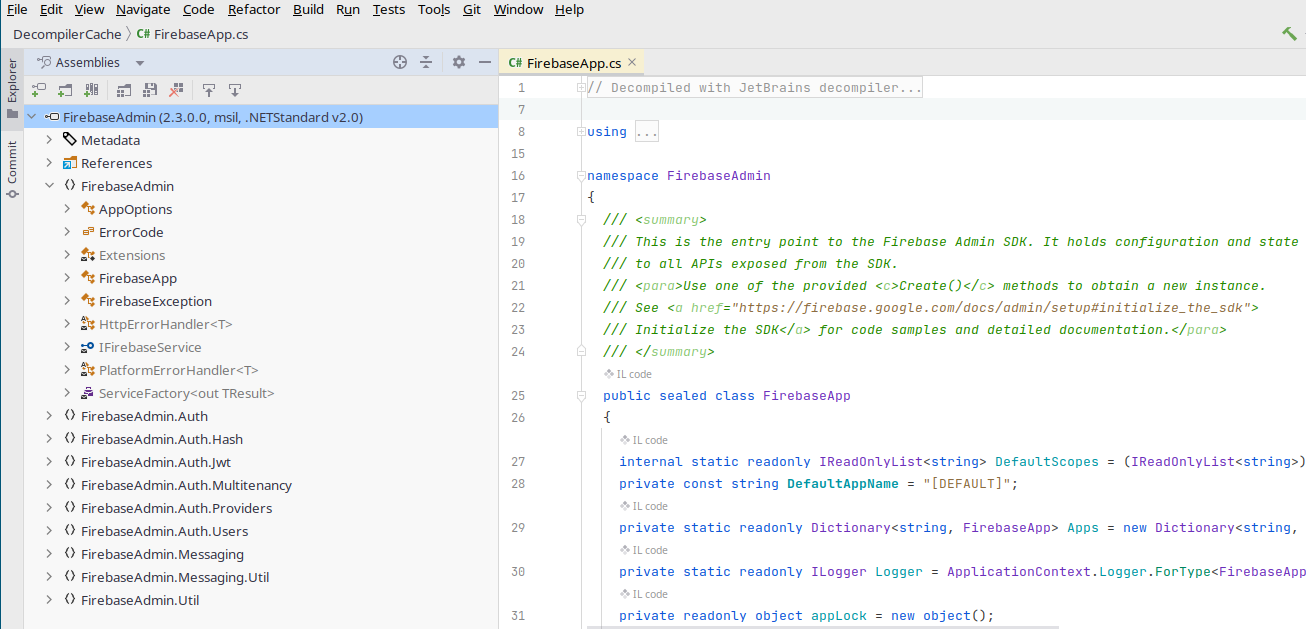The image size is (1306, 629).
Task: Expand the FirebaseAdmin.Util namespace arrow
Action: (x=49, y=600)
